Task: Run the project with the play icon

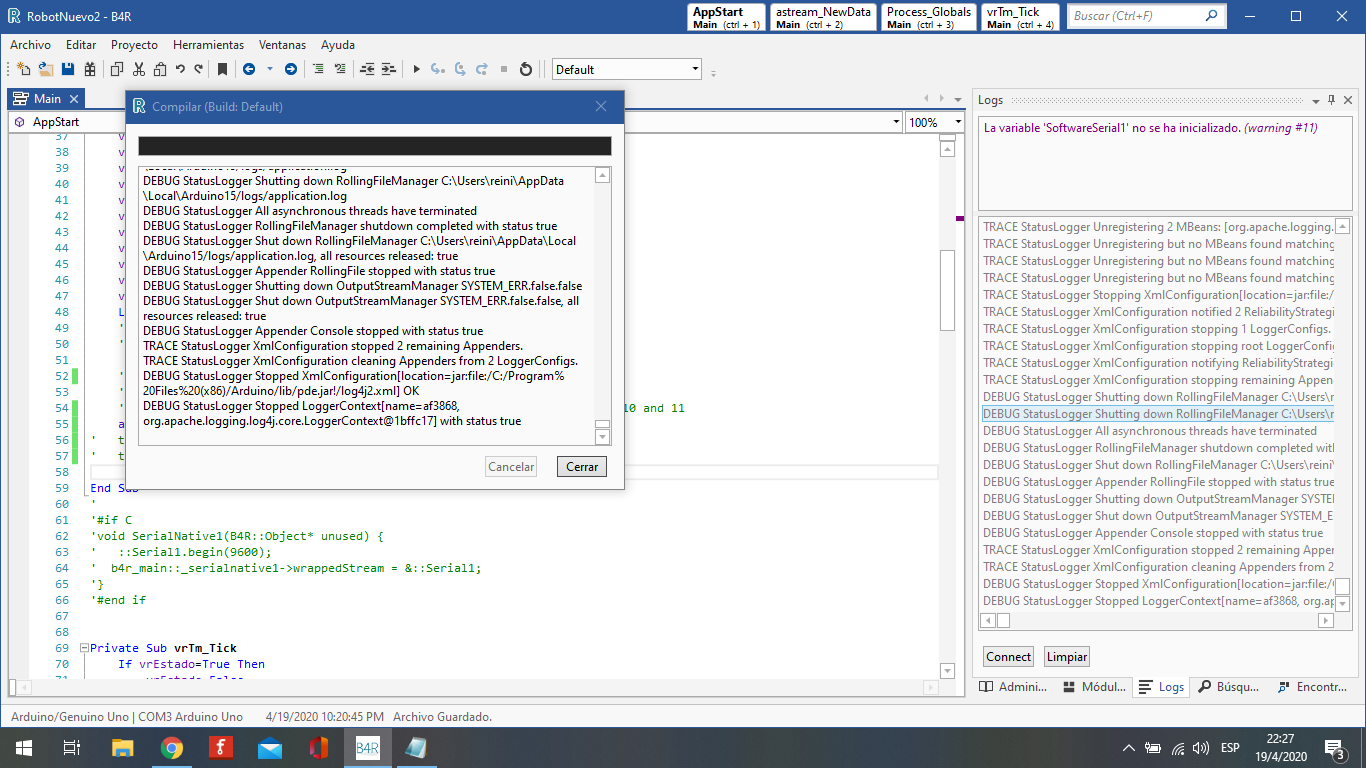Action: [417, 69]
